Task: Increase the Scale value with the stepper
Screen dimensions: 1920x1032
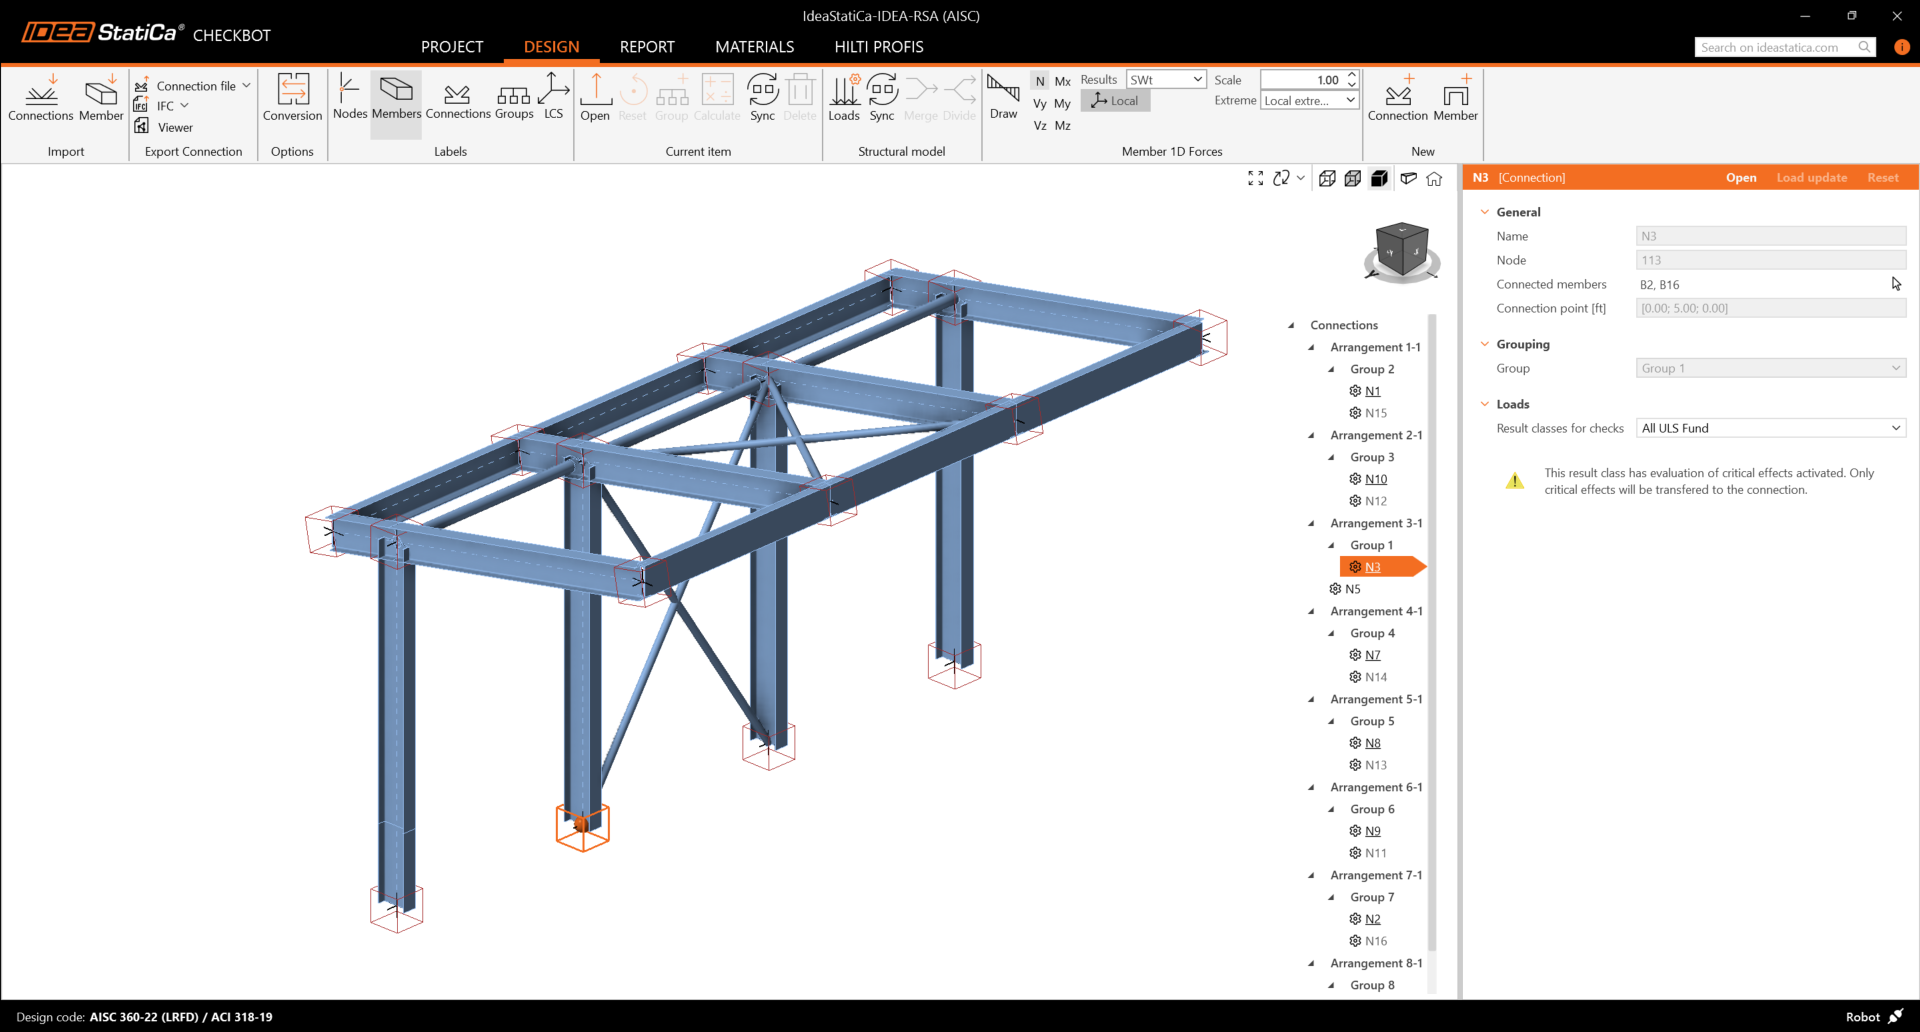Action: pyautogui.click(x=1351, y=74)
